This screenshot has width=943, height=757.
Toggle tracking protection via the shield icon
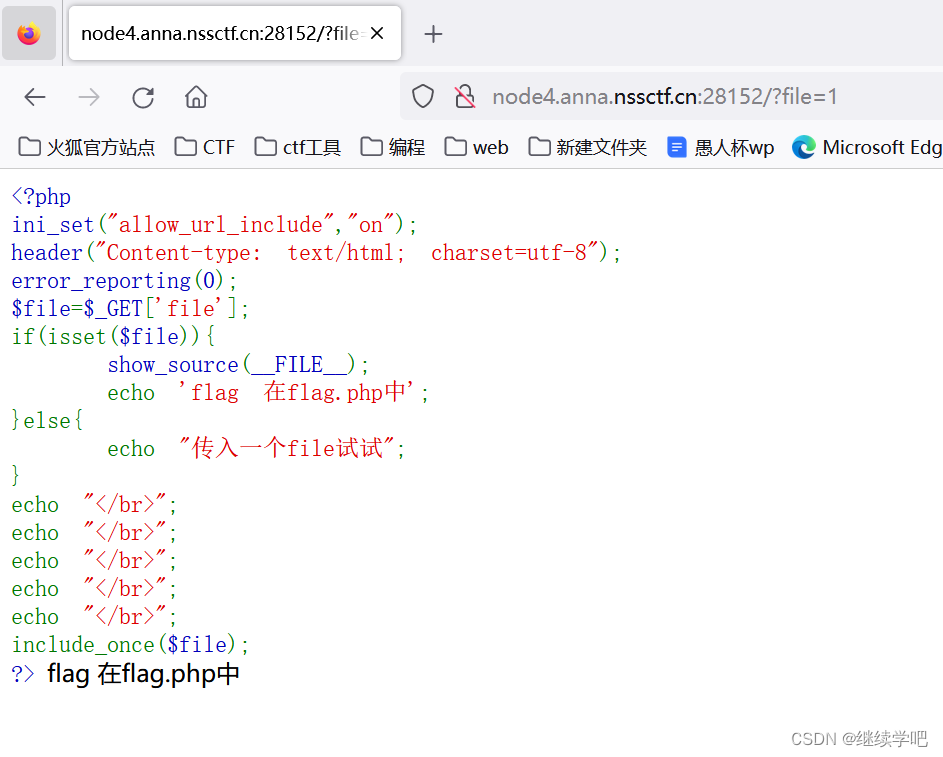(x=422, y=96)
